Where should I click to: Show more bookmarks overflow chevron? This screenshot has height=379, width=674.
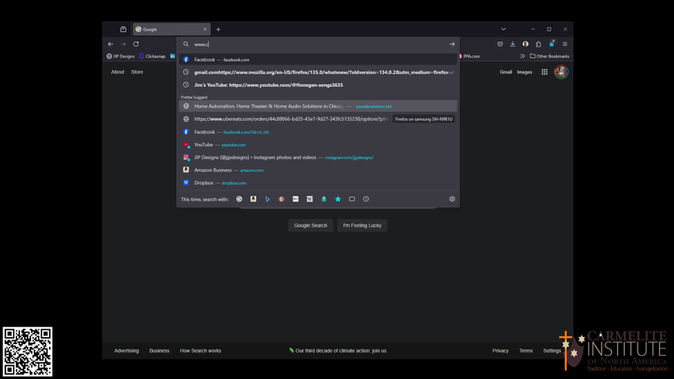point(522,56)
